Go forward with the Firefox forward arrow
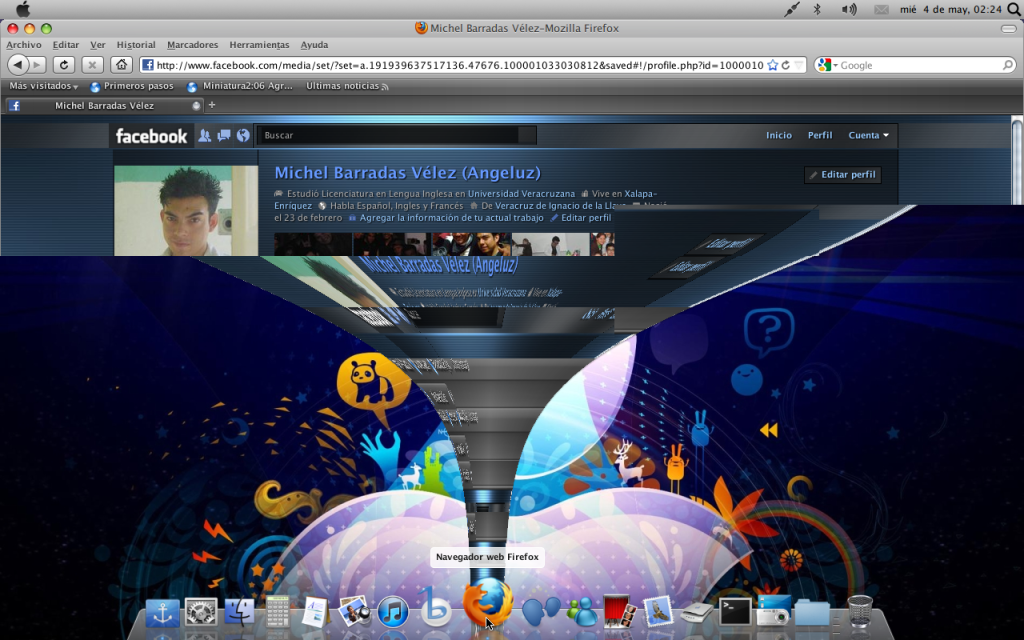The width and height of the screenshot is (1024, 640). coord(38,65)
